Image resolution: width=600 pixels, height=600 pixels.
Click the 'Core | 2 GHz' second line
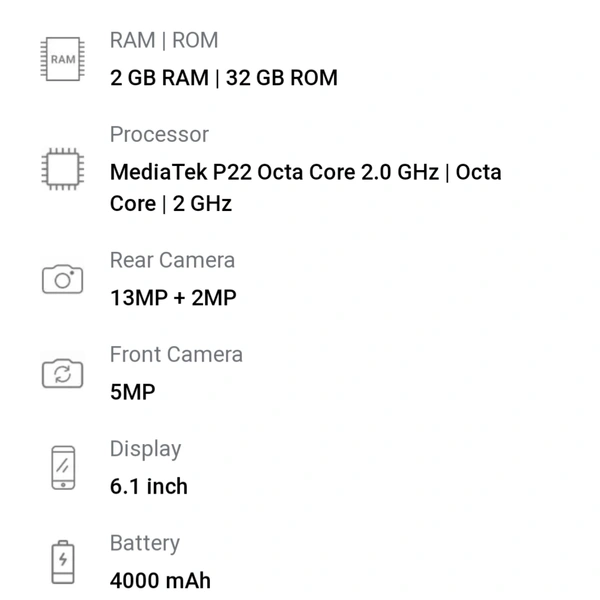(x=170, y=204)
